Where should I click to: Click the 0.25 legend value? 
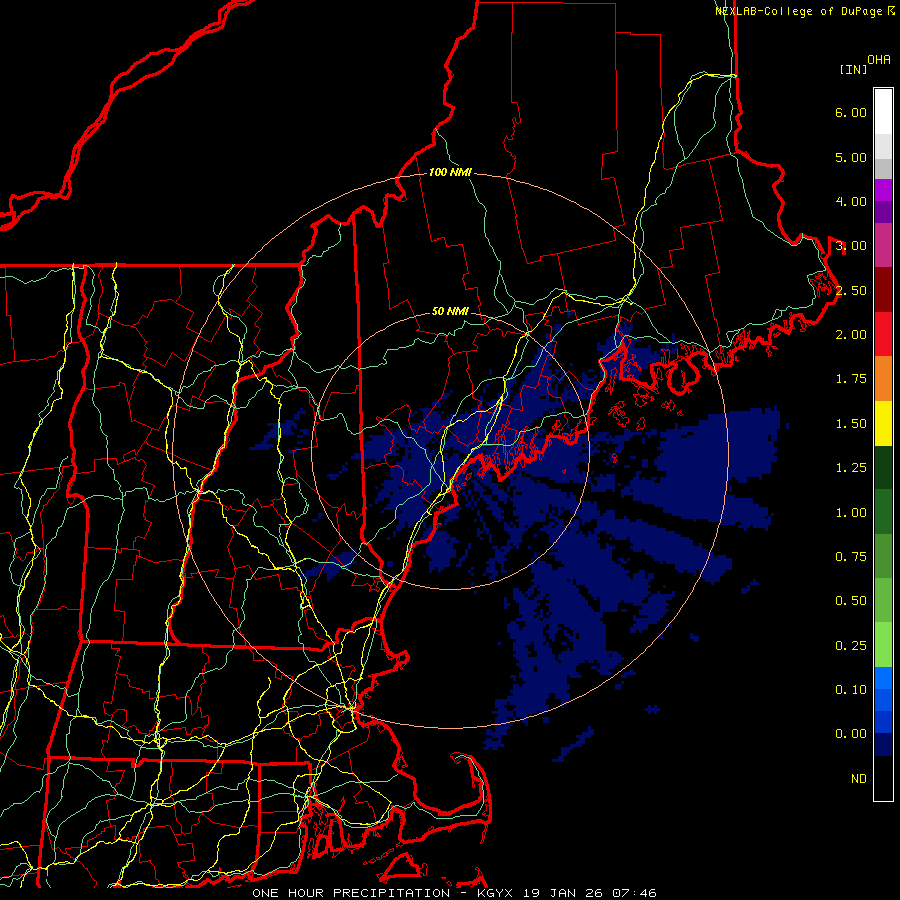tap(851, 646)
